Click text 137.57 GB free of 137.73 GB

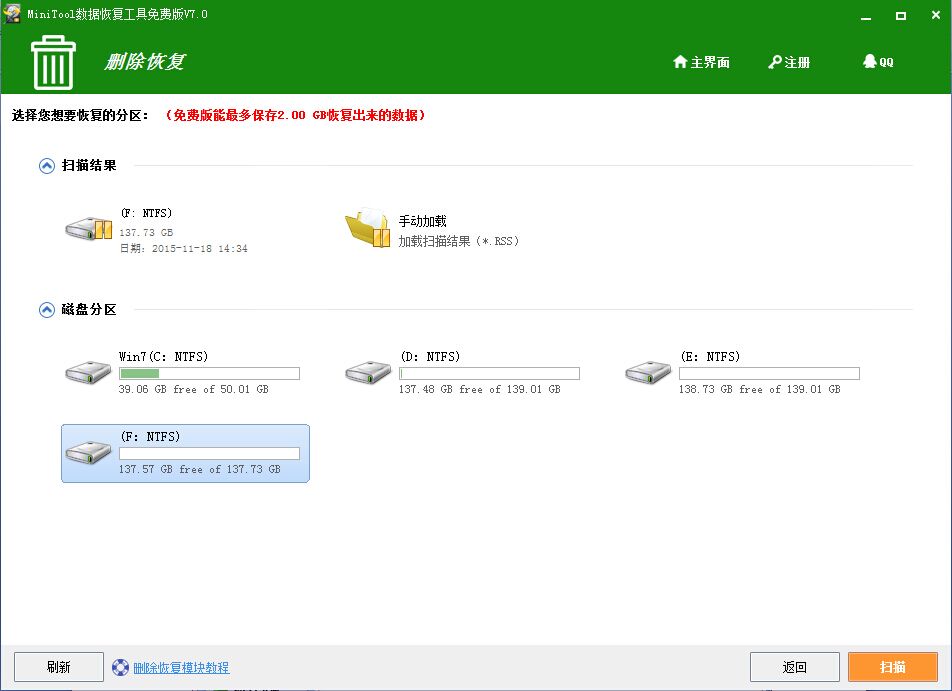(200, 469)
